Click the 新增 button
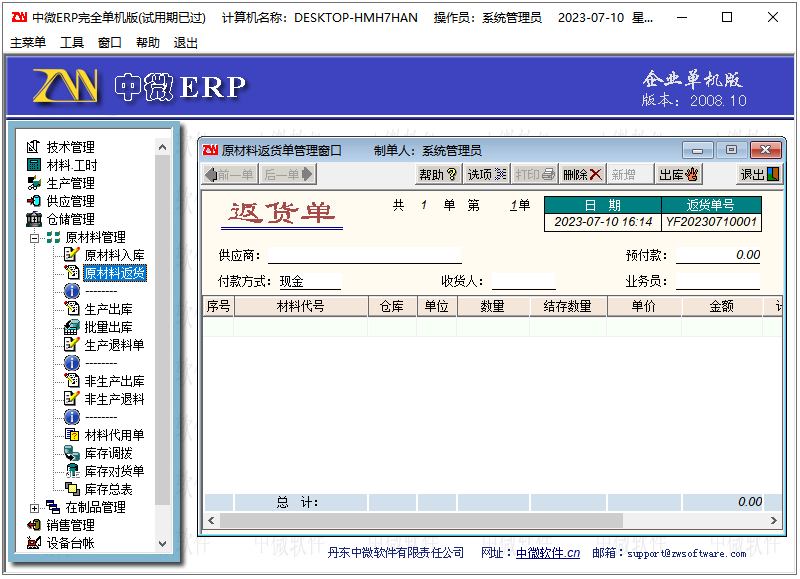800x579 pixels. (x=631, y=175)
